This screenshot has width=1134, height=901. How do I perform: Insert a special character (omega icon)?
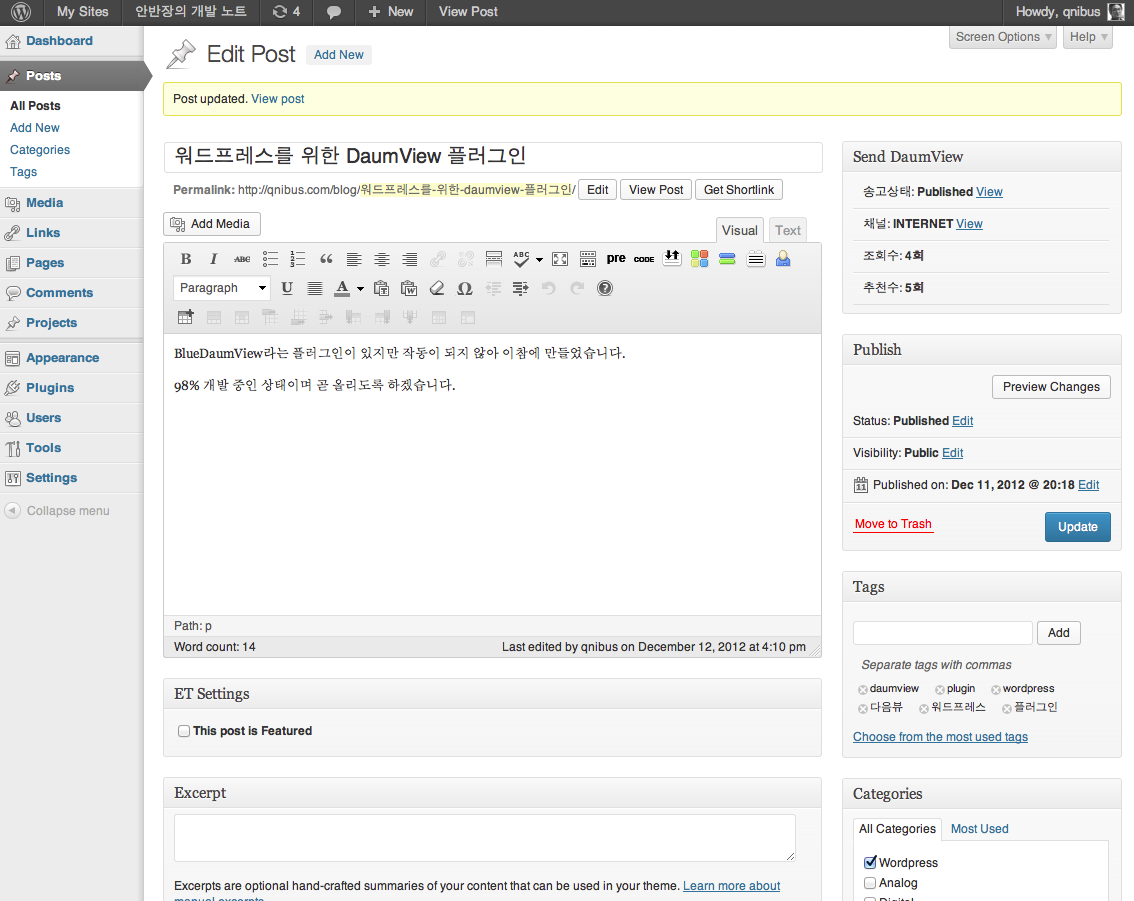(x=464, y=288)
